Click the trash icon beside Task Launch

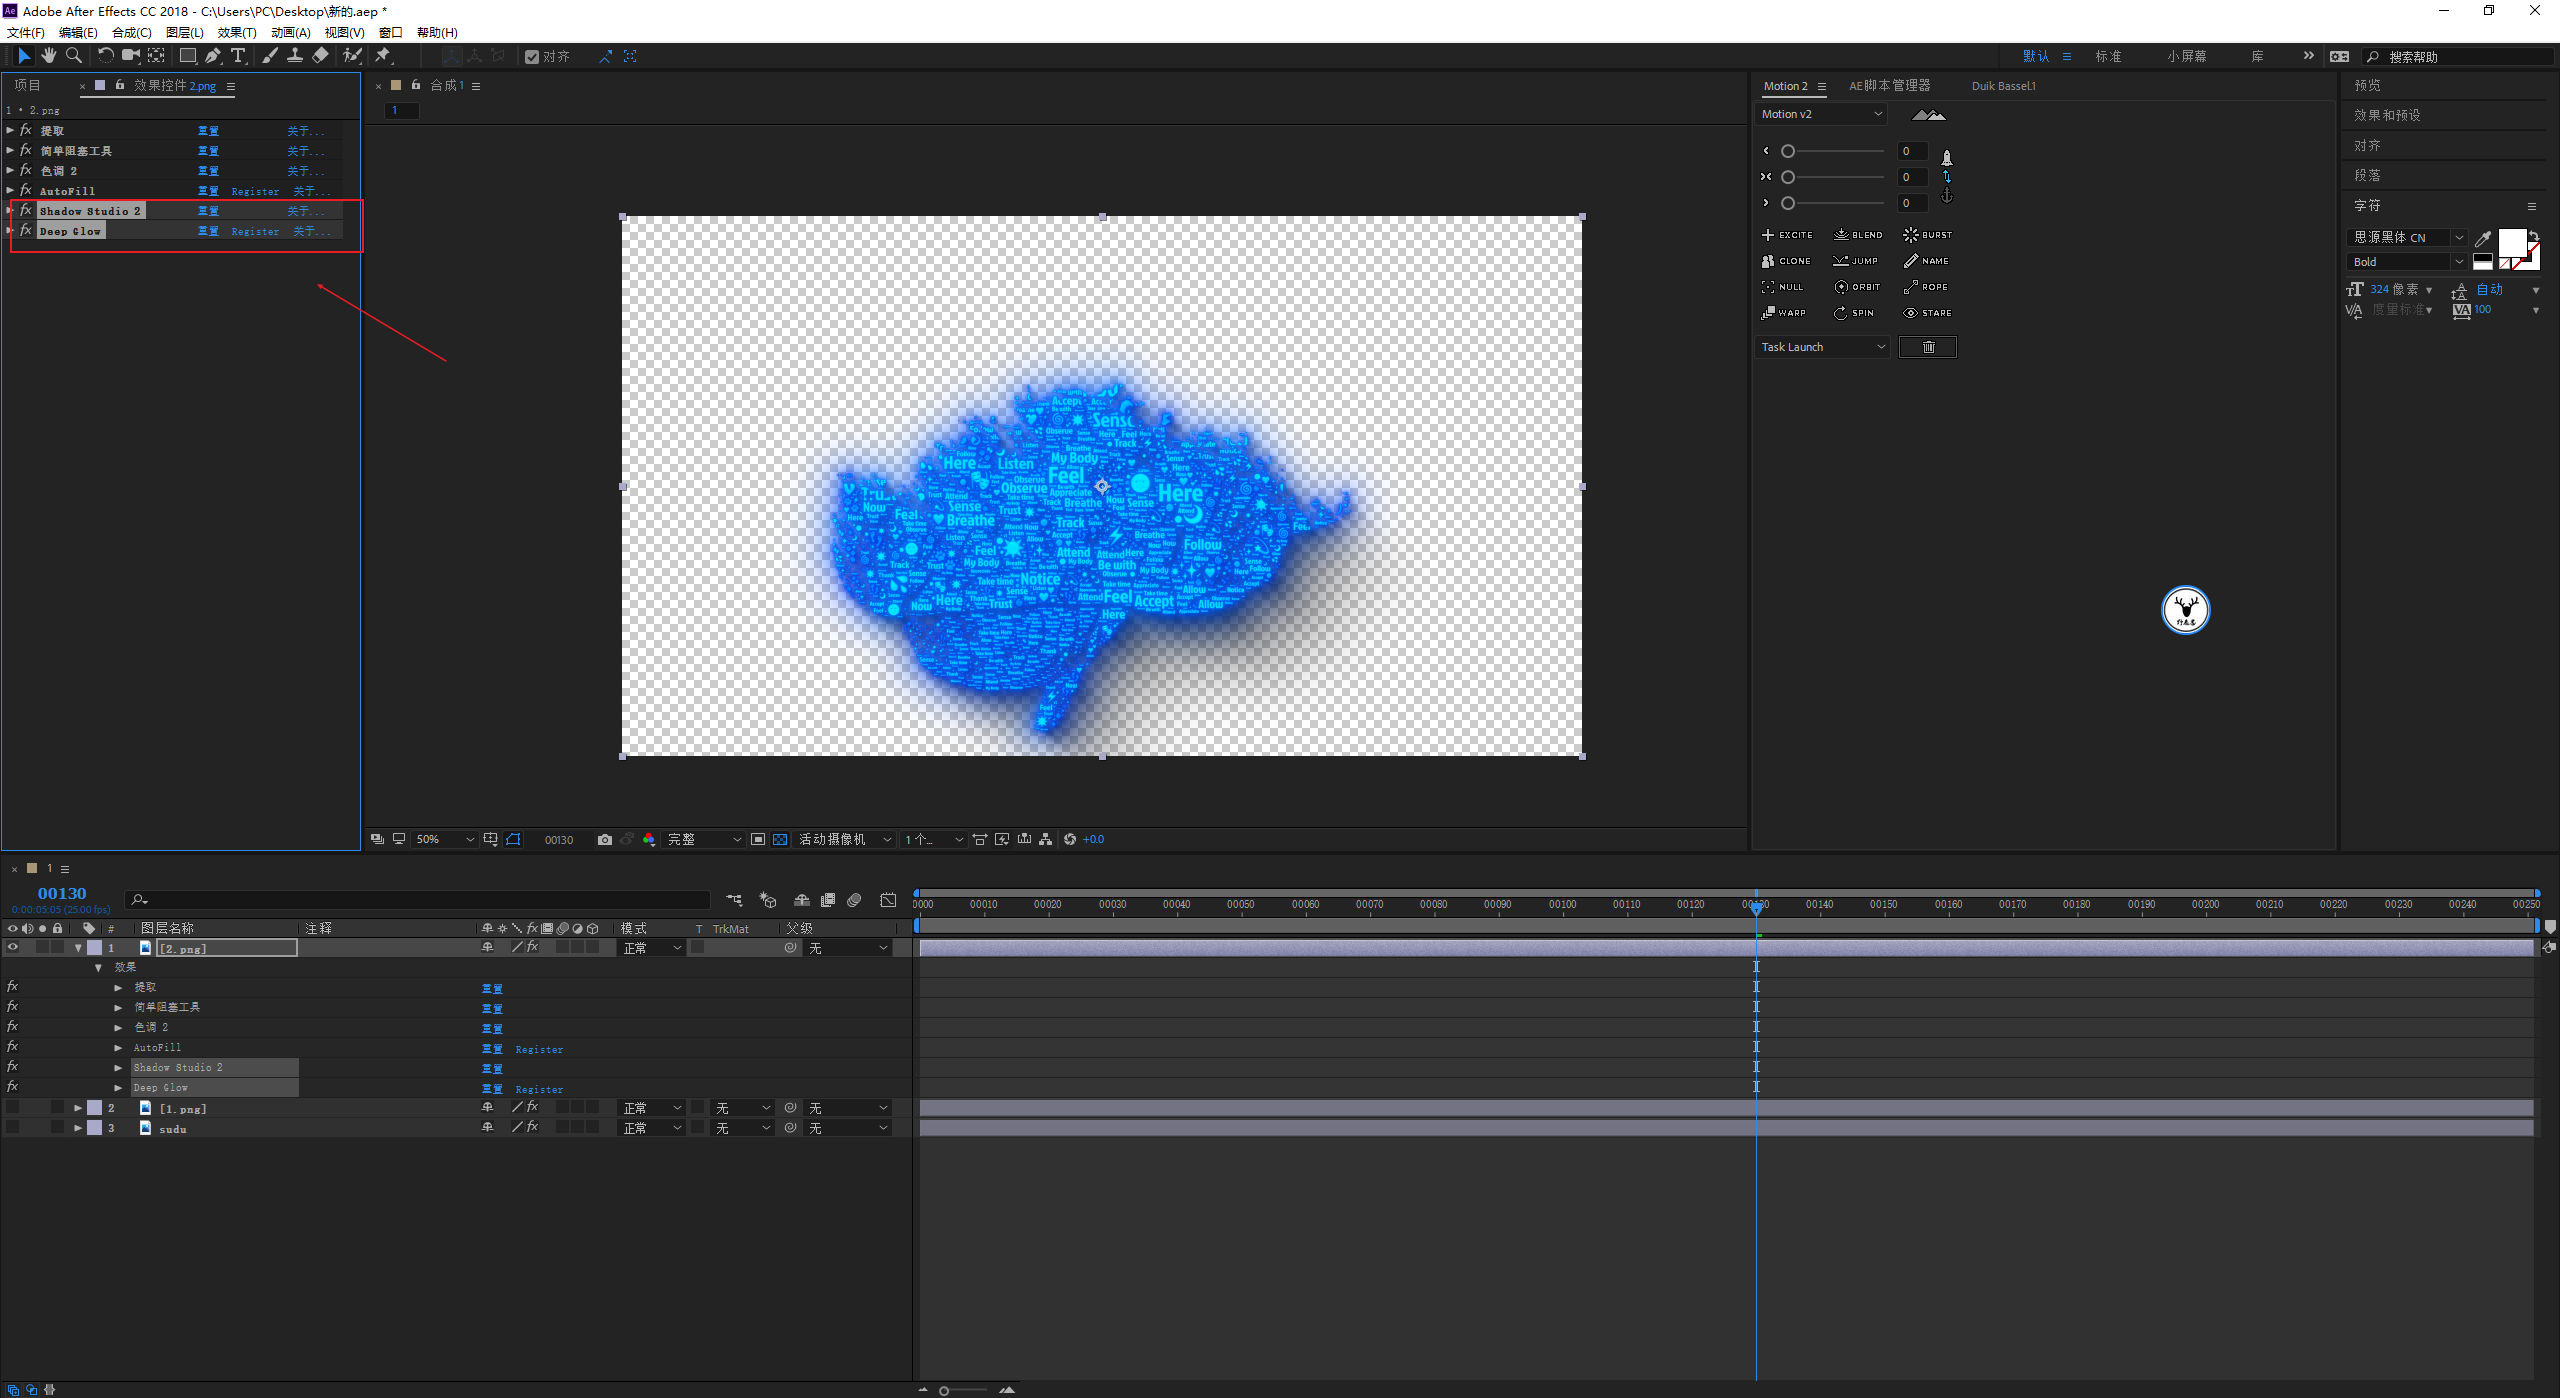tap(1927, 347)
